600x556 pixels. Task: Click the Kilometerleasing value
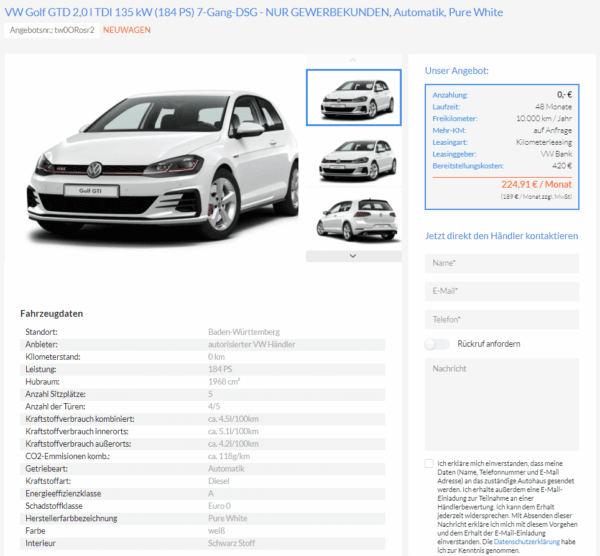click(x=544, y=142)
